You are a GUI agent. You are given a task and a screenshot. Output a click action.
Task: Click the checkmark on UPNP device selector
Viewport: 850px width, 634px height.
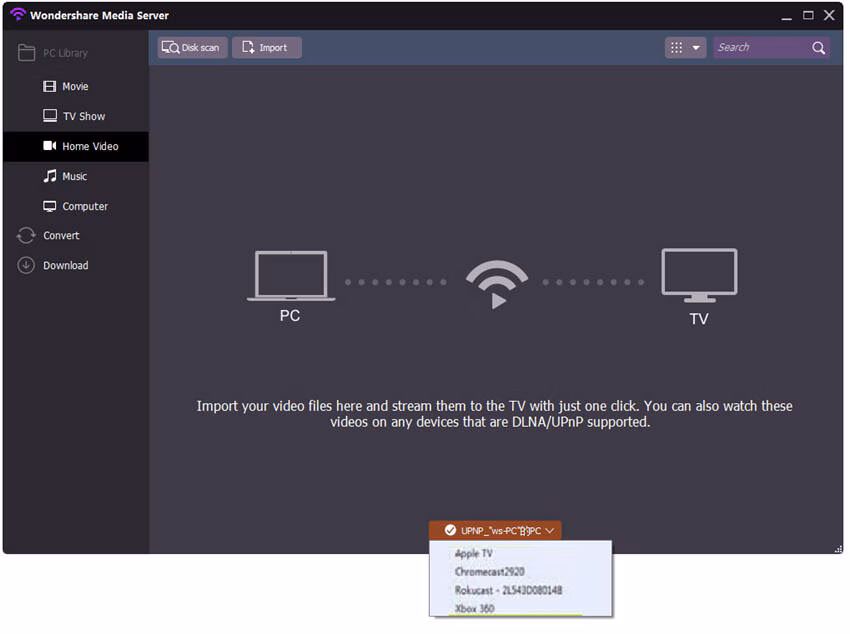click(450, 531)
